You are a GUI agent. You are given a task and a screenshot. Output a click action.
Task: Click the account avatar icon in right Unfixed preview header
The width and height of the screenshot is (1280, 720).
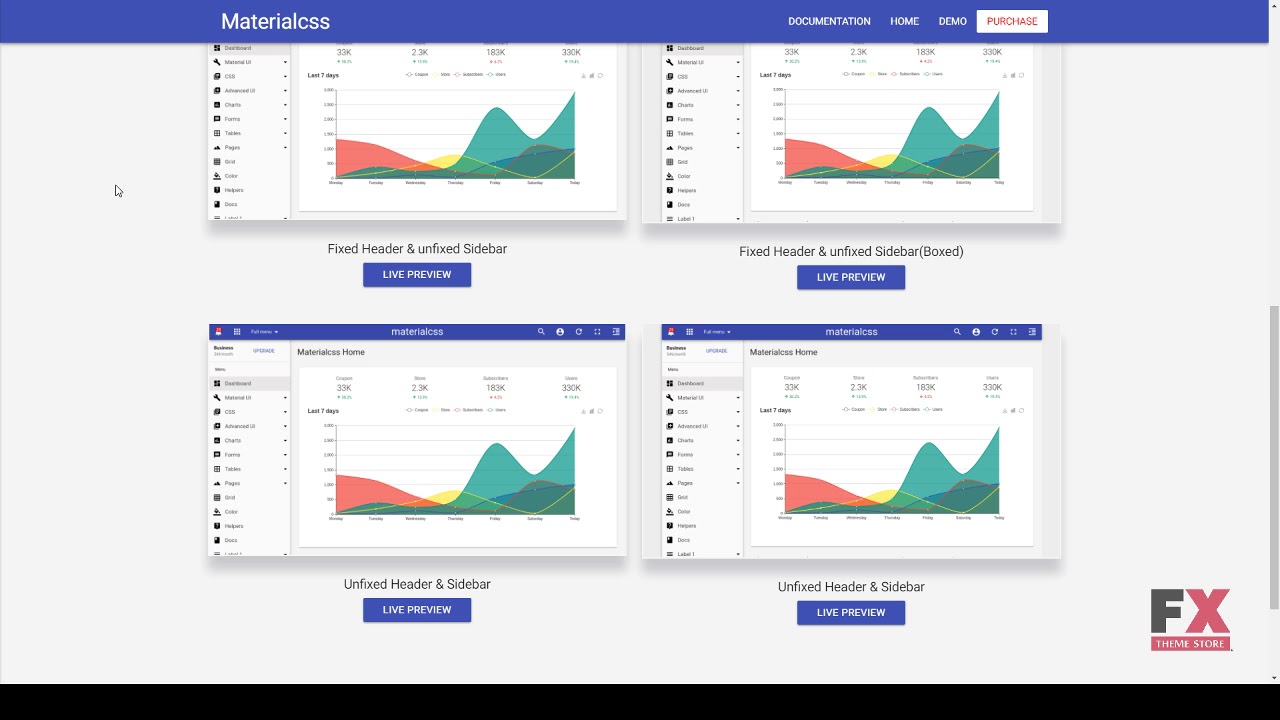click(x=976, y=332)
